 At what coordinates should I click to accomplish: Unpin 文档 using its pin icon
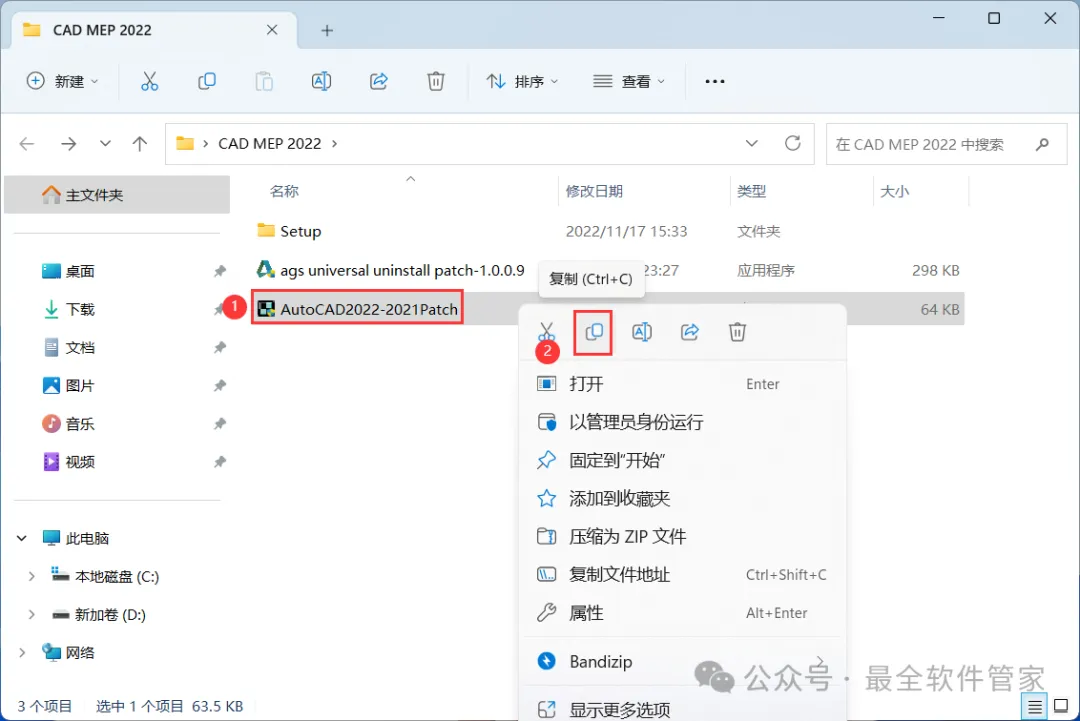(x=220, y=347)
